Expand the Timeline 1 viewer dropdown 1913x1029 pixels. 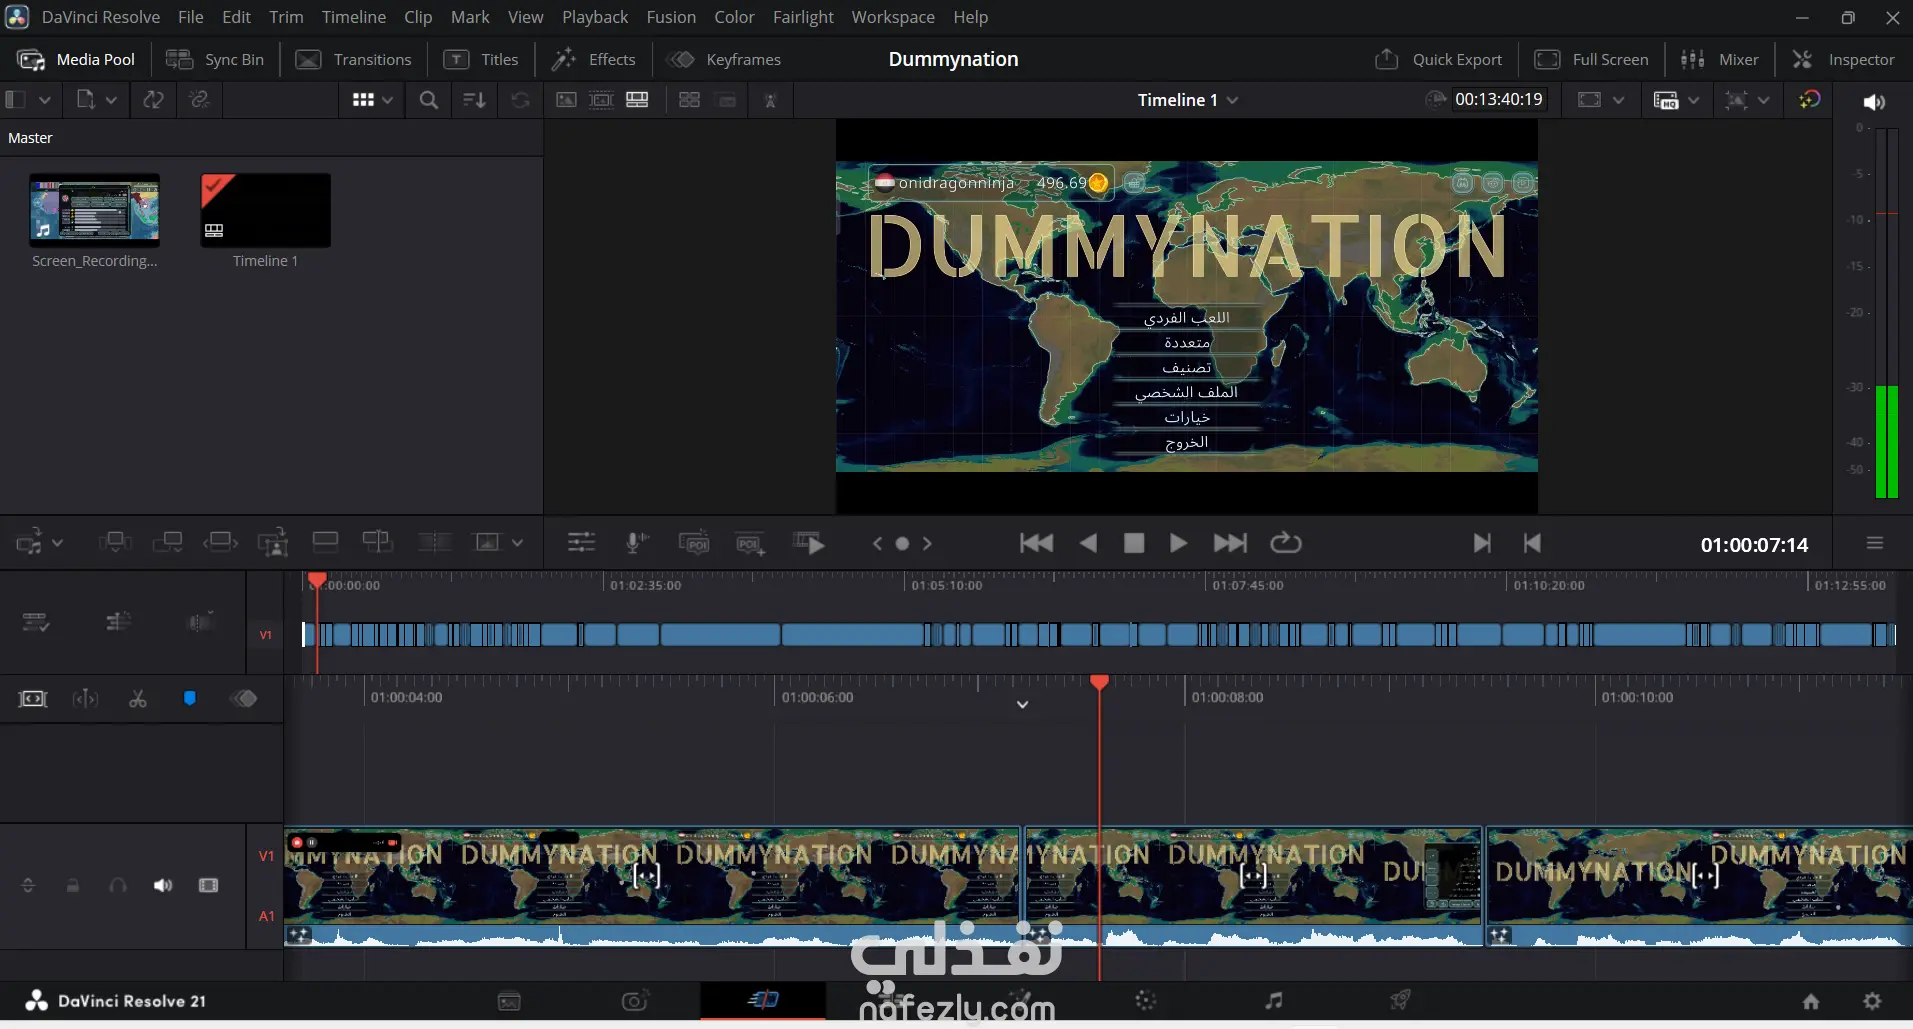[1232, 100]
